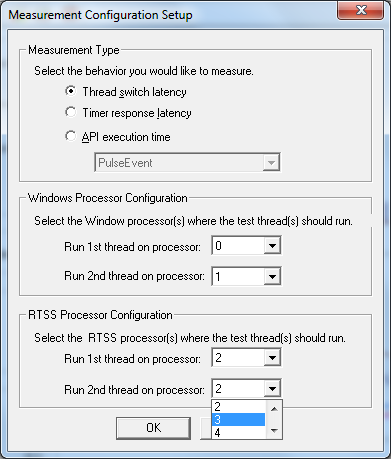
Task: Pick highlighted processor 3 in list
Action: (239, 419)
